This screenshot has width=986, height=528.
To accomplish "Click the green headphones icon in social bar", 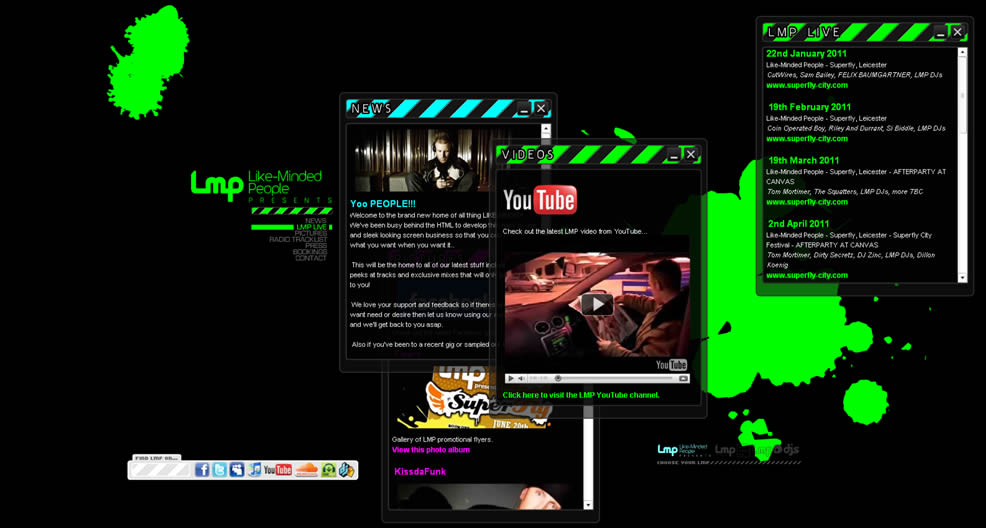I will 328,470.
